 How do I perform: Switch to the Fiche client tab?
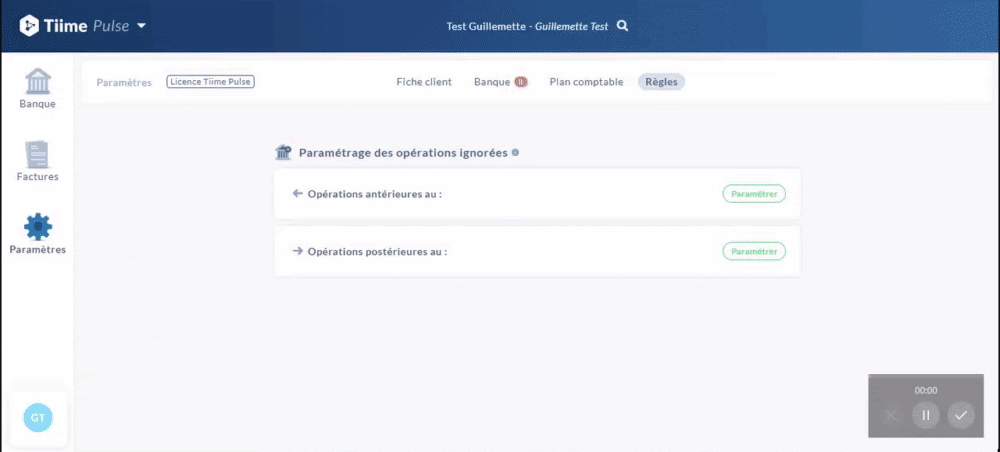click(424, 82)
